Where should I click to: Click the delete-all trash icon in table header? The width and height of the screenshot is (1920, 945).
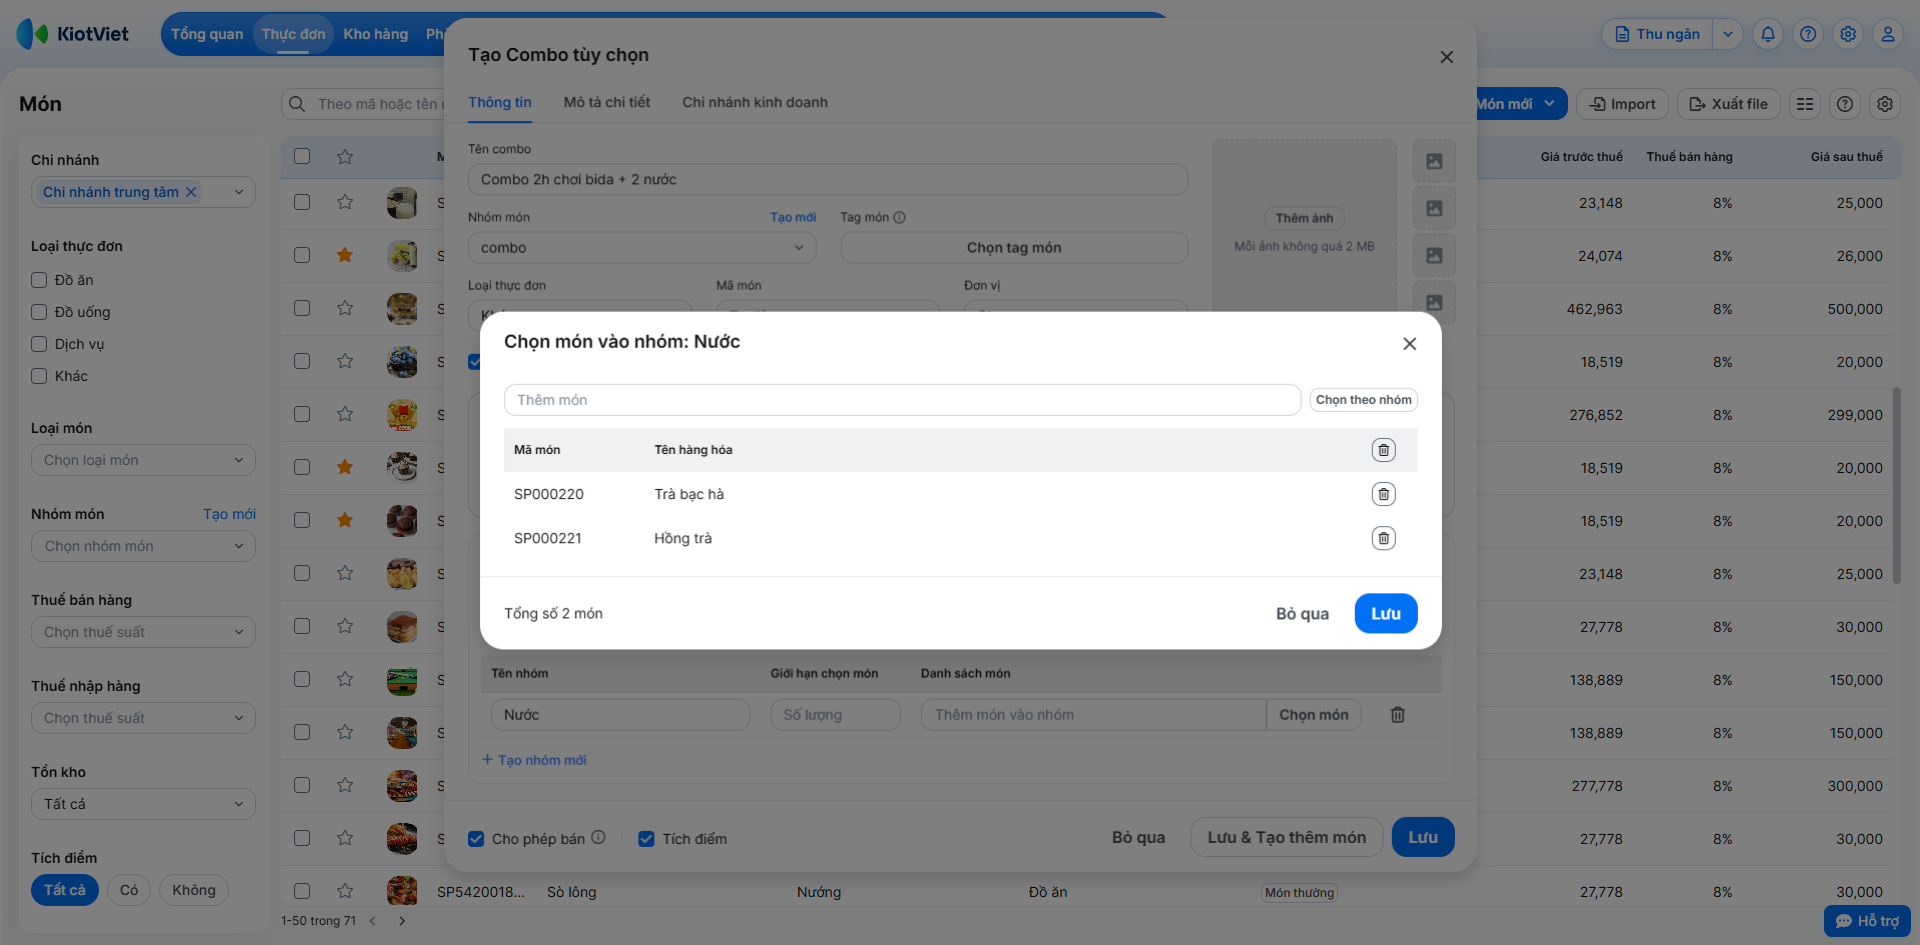(1383, 450)
